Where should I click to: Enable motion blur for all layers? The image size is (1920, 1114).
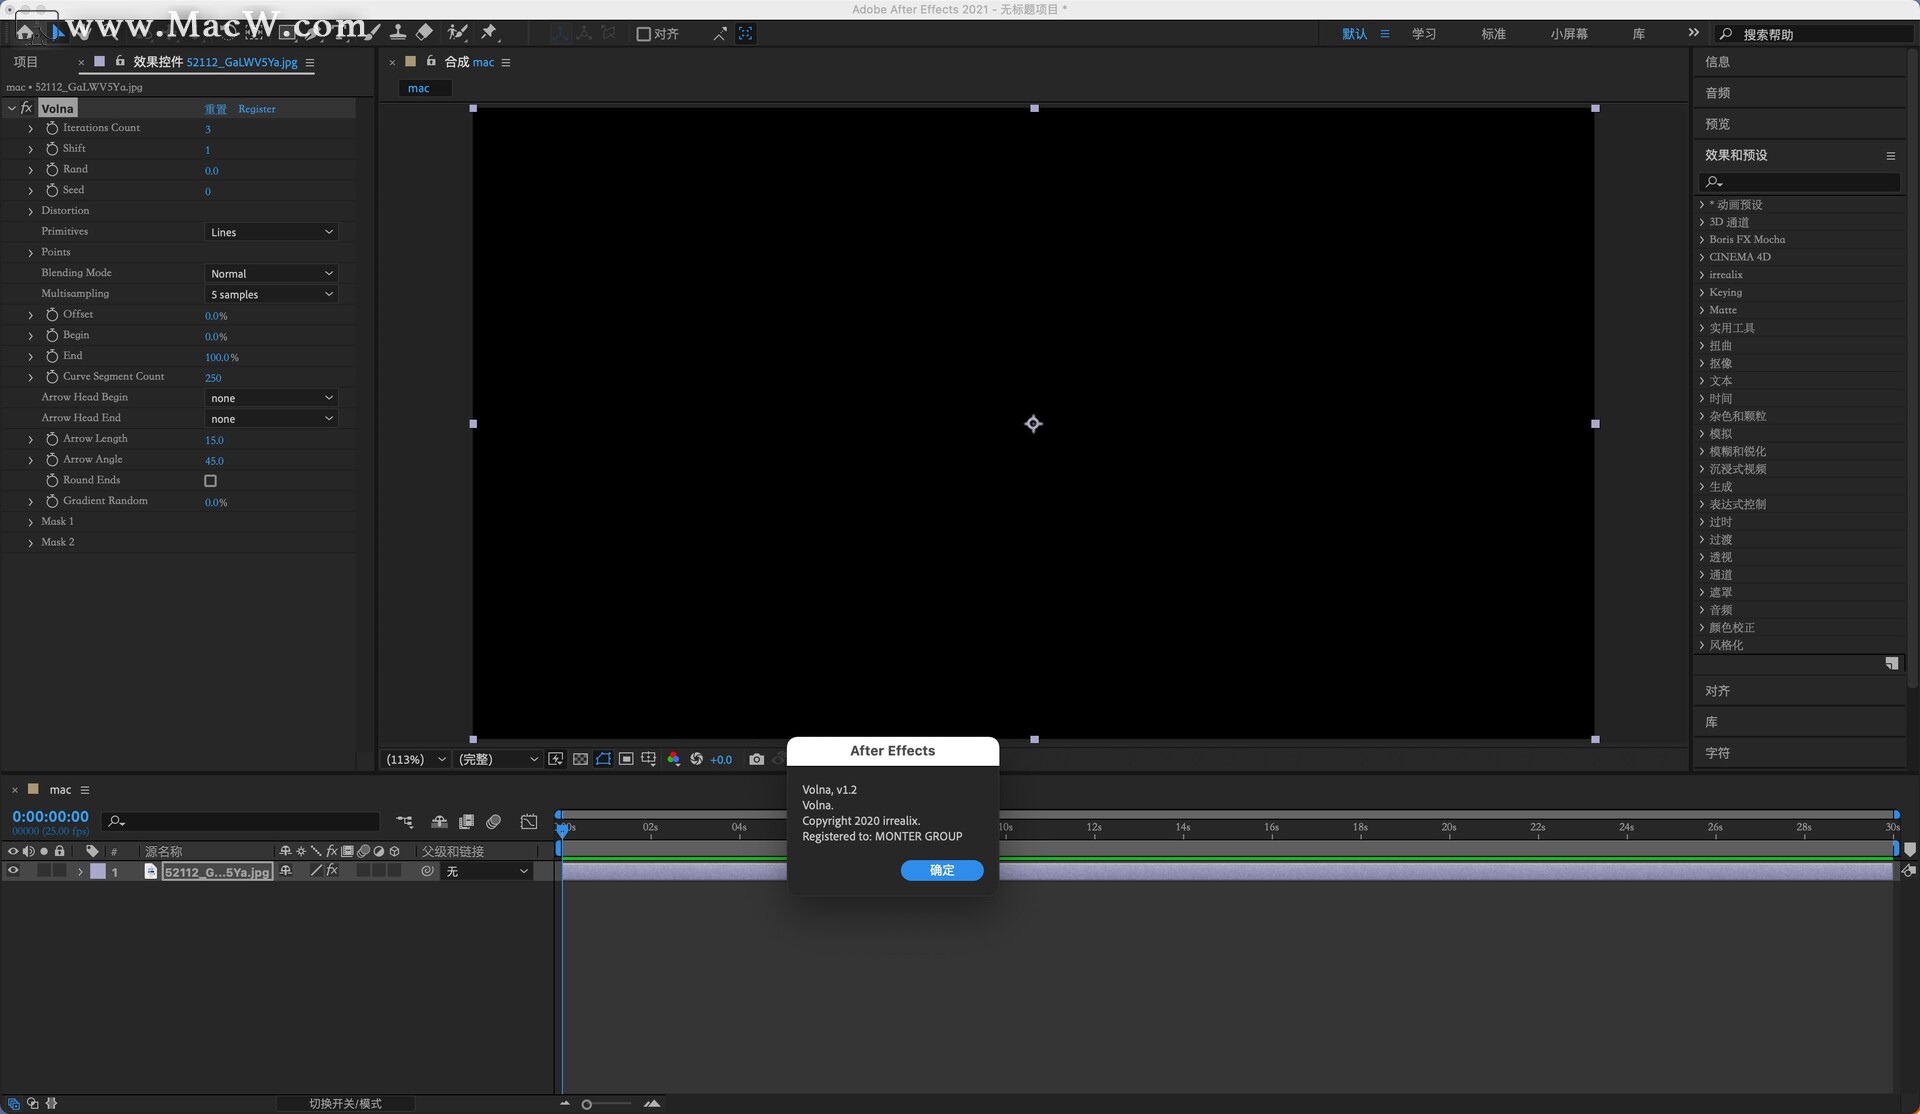pos(493,822)
